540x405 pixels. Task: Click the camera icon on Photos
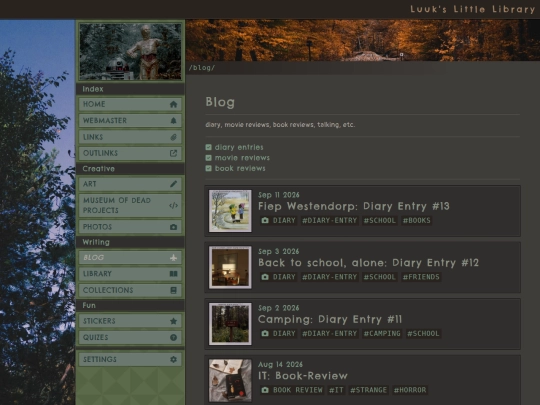coord(173,227)
